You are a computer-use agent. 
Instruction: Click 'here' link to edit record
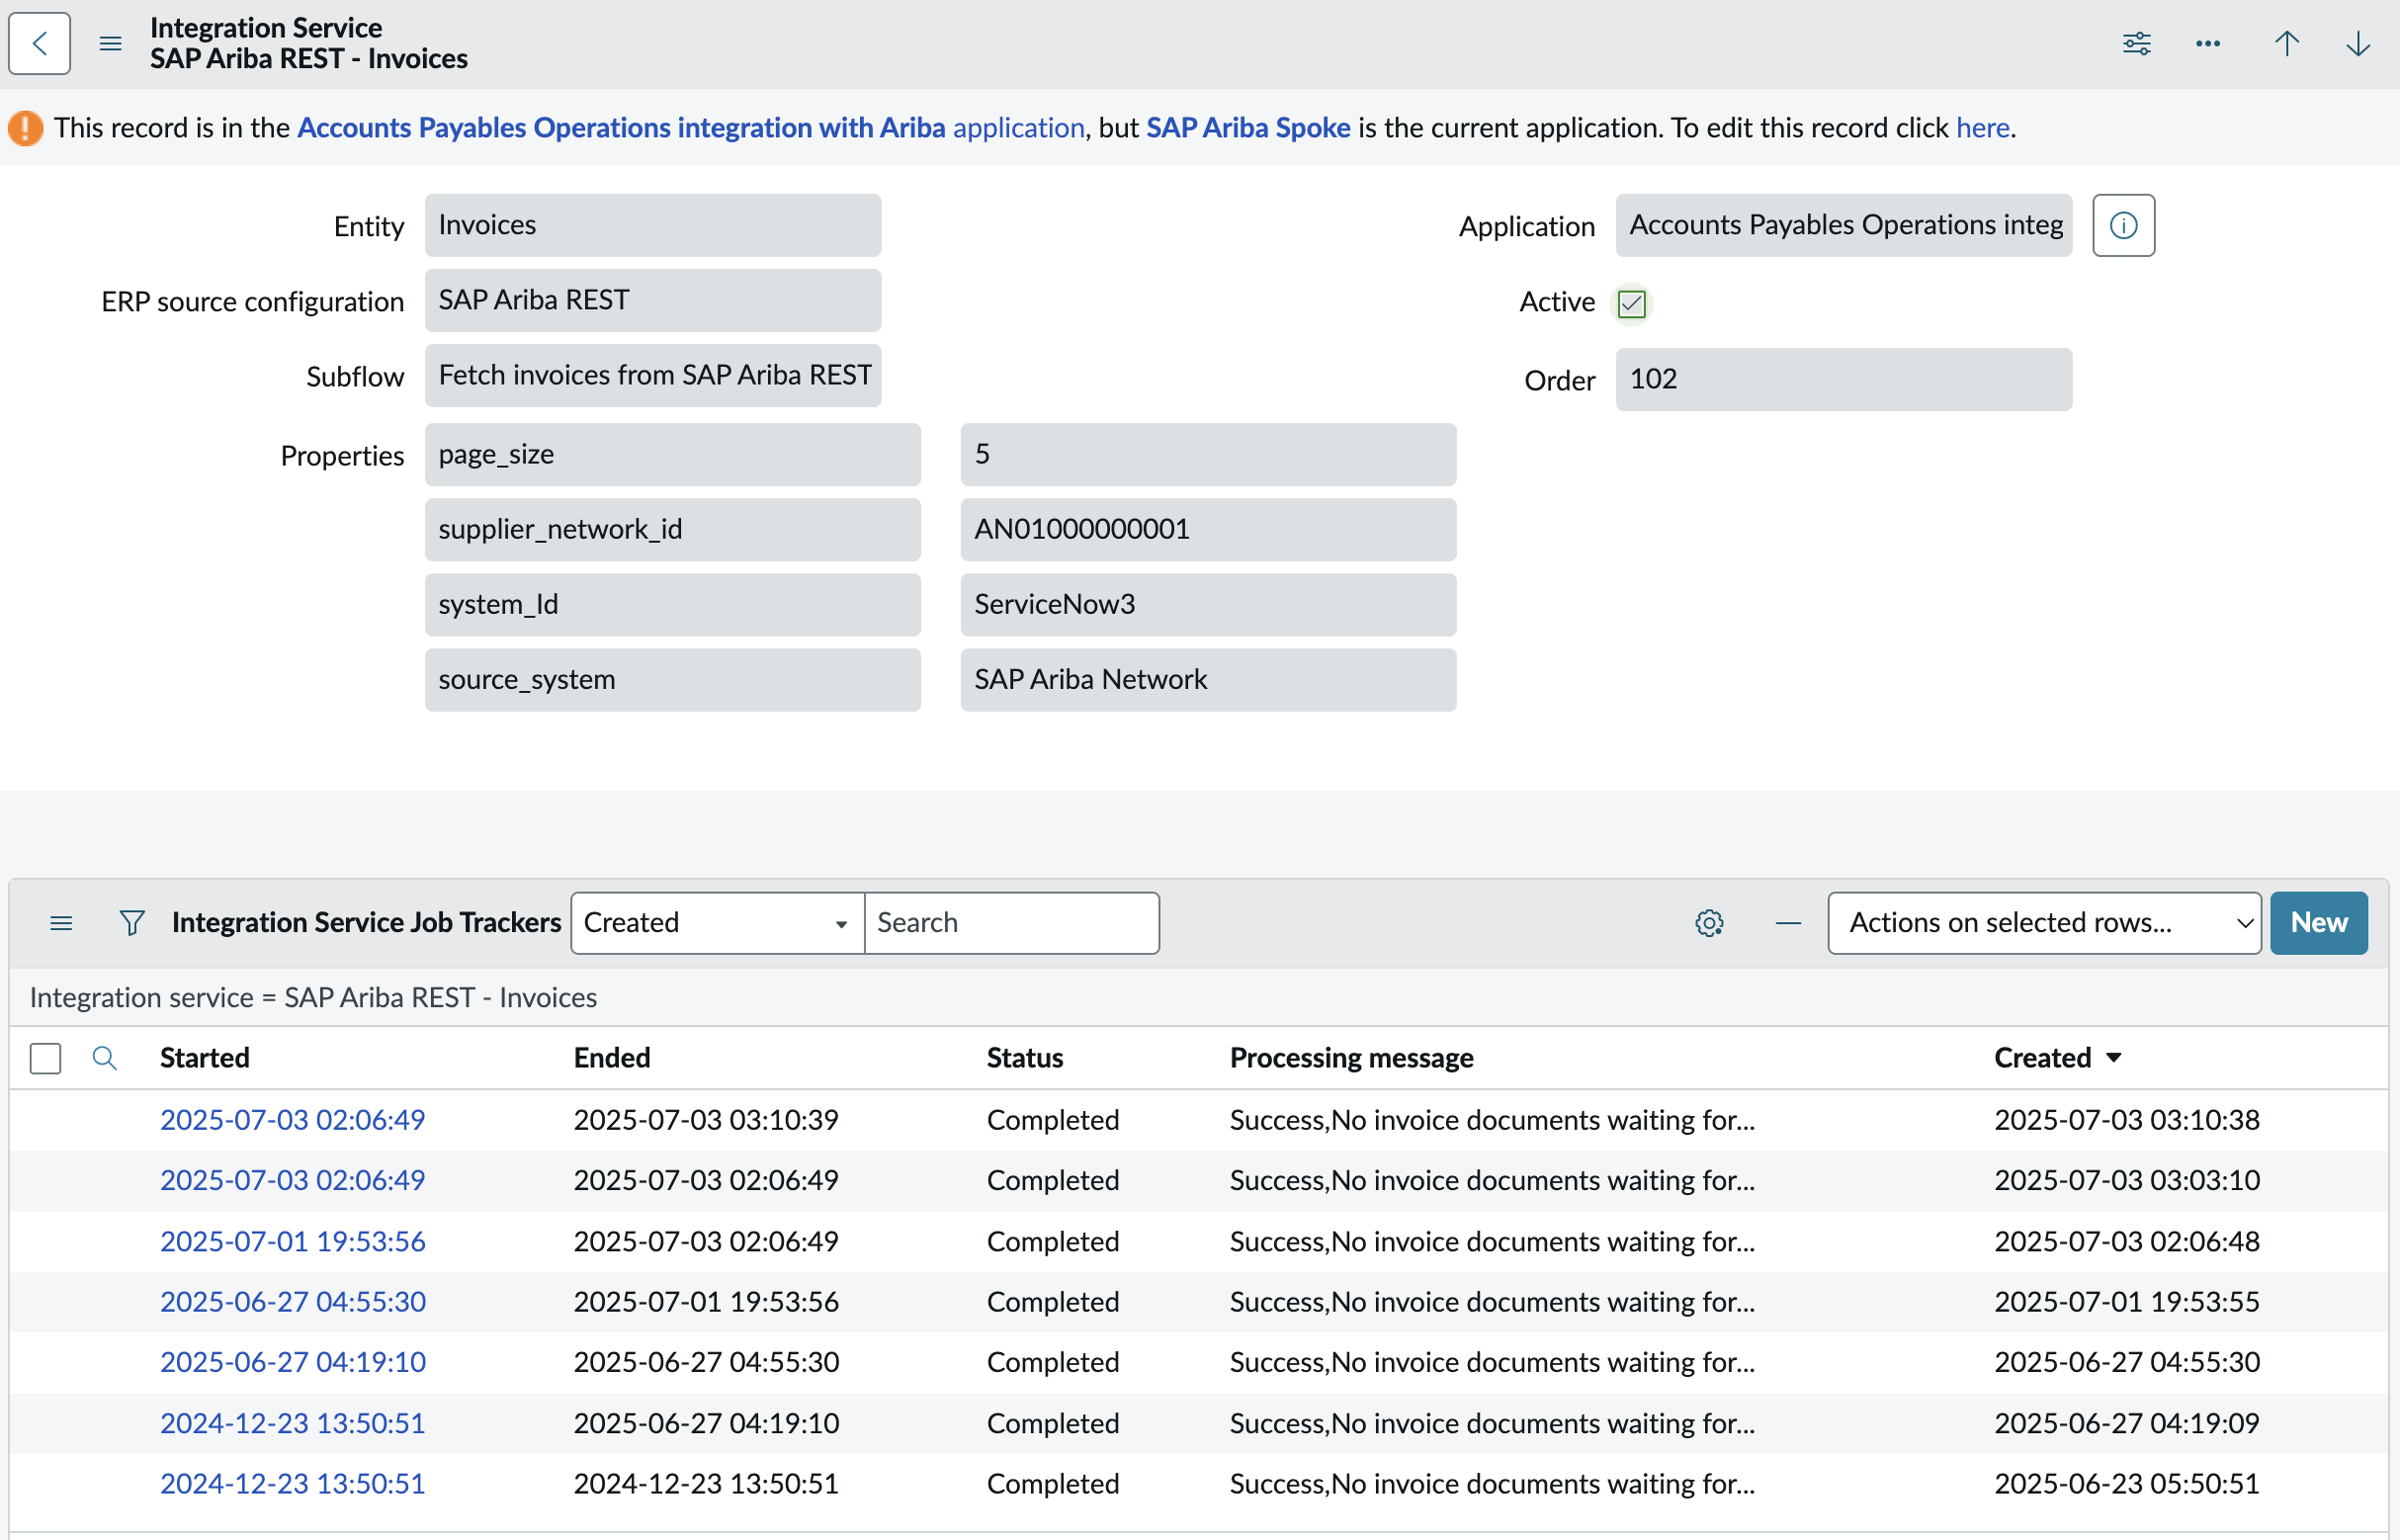pyautogui.click(x=1982, y=128)
